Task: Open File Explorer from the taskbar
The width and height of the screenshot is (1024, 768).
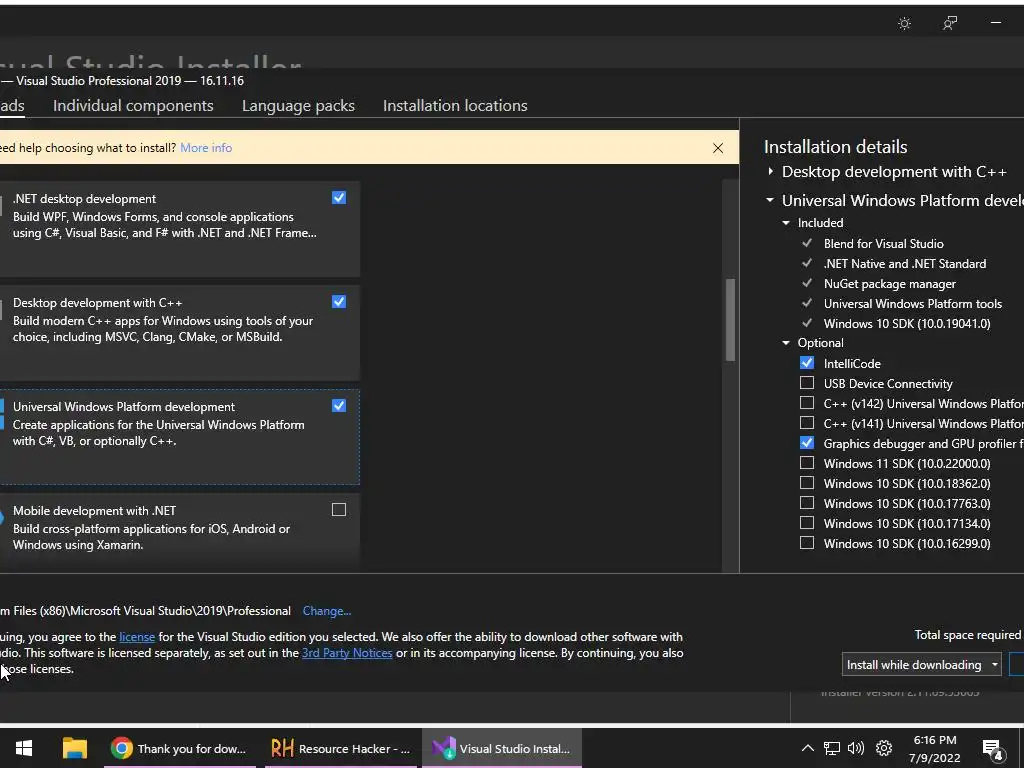Action: (74, 748)
